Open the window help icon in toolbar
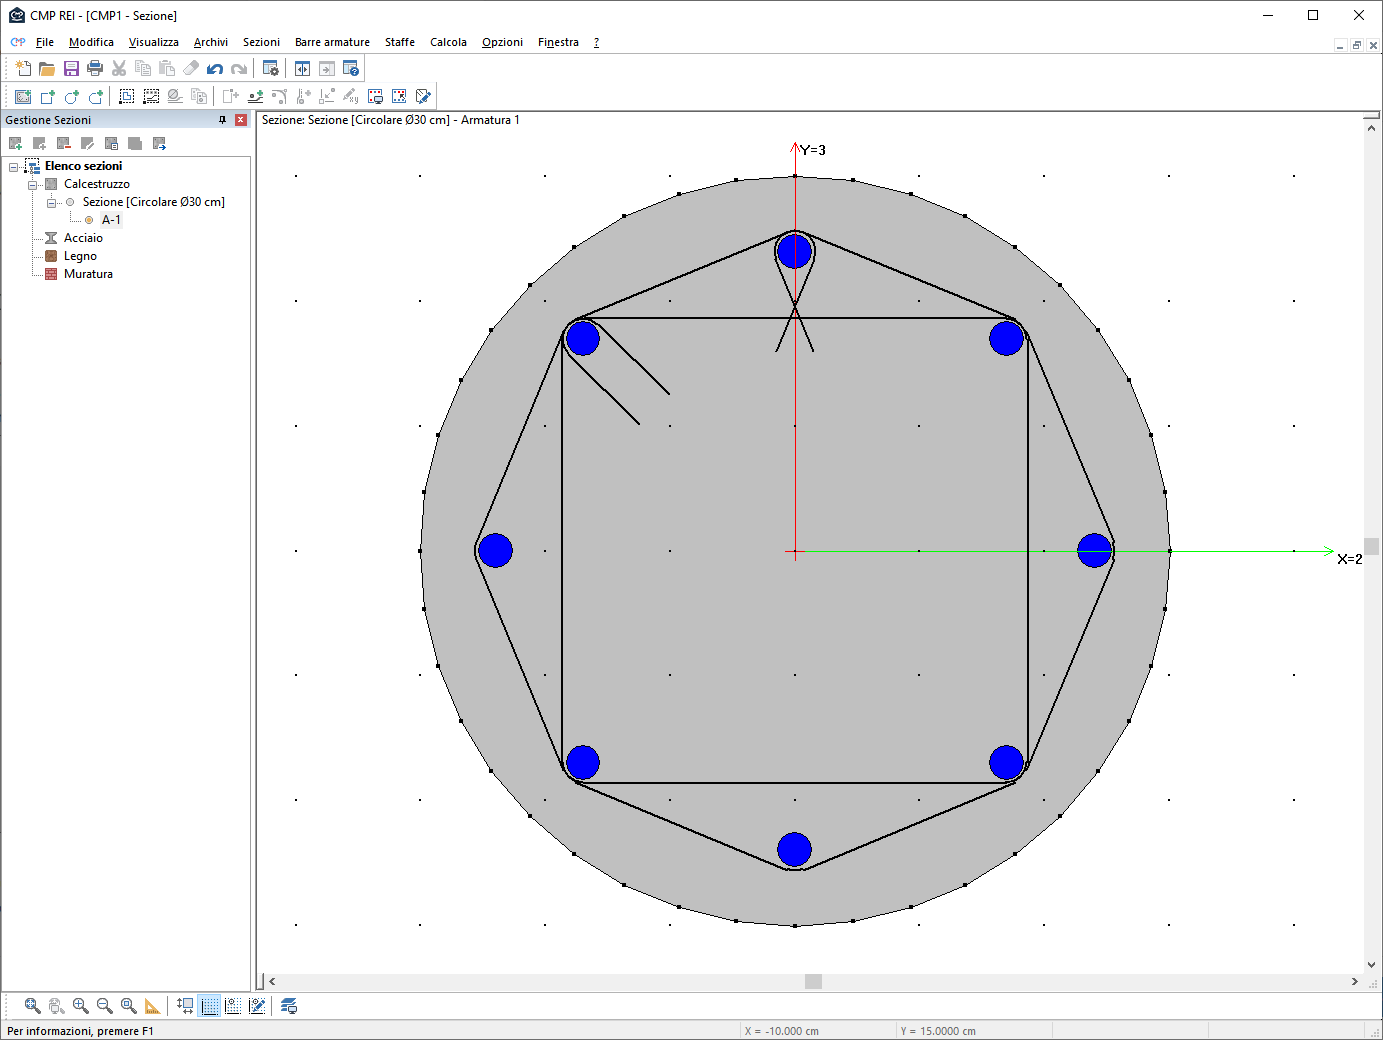Viewport: 1383px width, 1040px height. point(351,68)
